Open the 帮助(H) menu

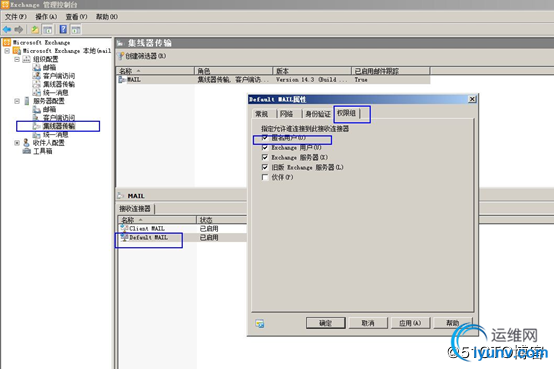click(107, 17)
